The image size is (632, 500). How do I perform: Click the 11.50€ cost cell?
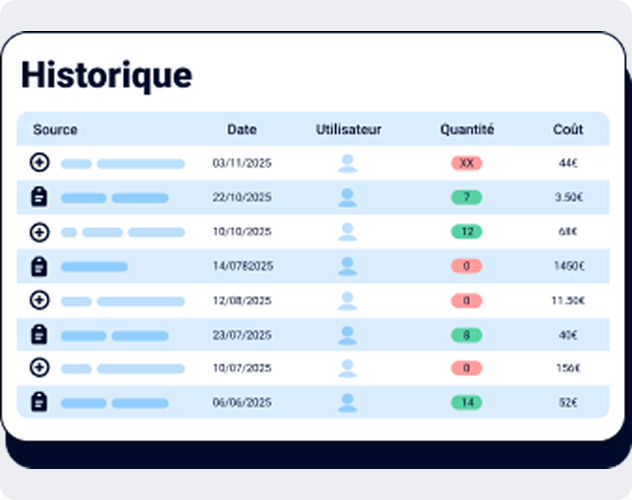pyautogui.click(x=568, y=301)
